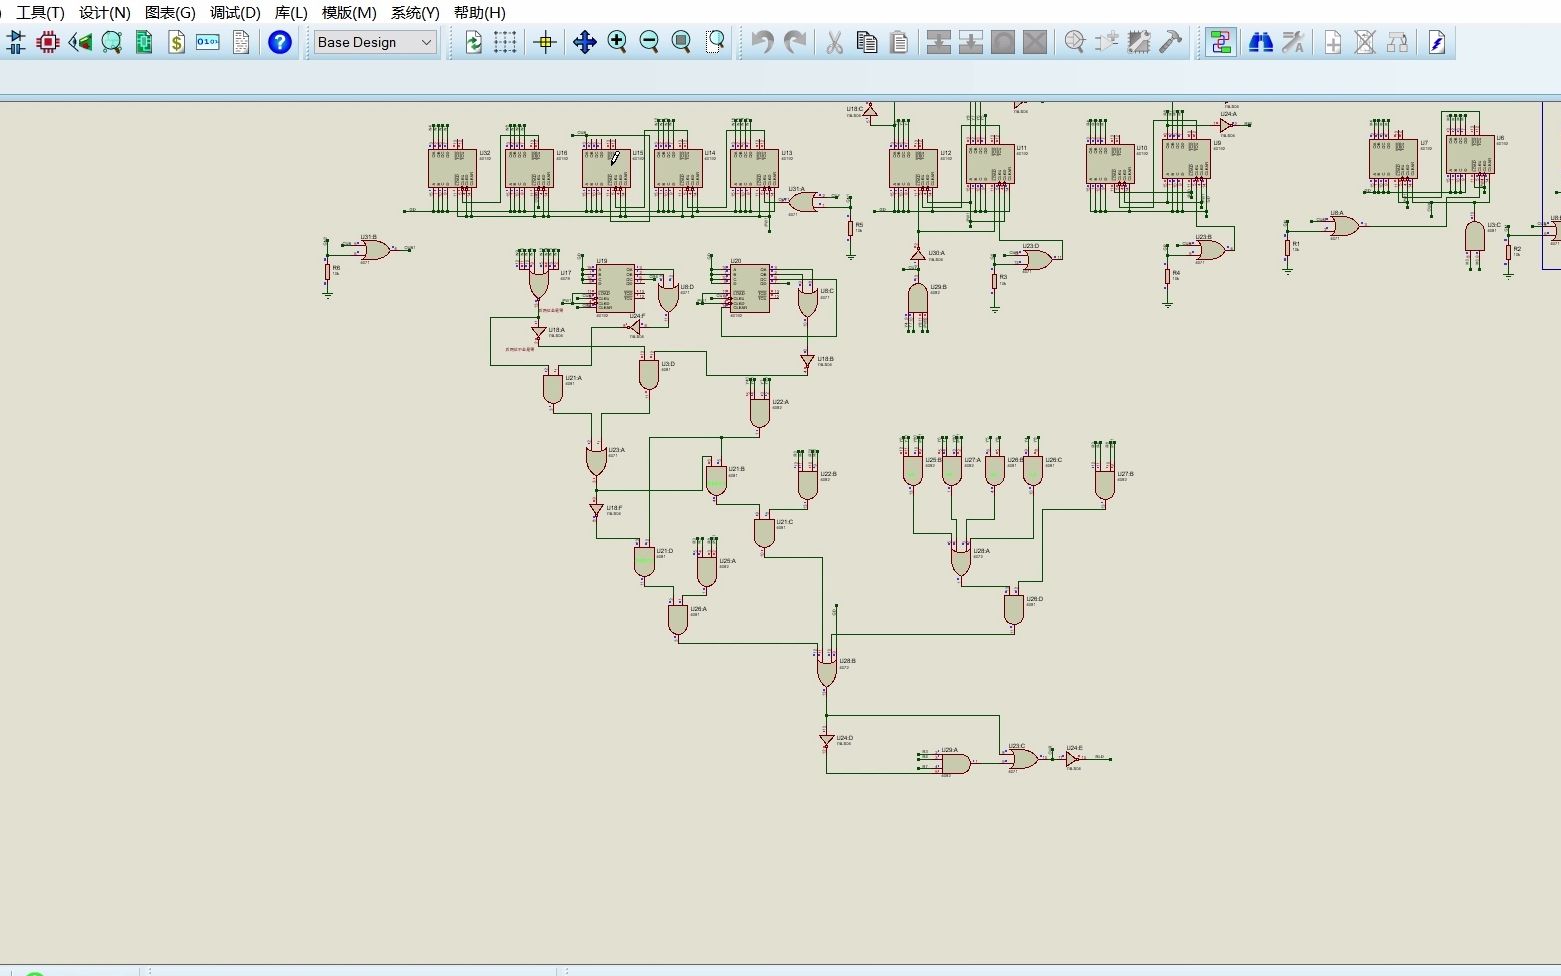Select the Zoom to Area icon
This screenshot has width=1561, height=976.
(715, 42)
